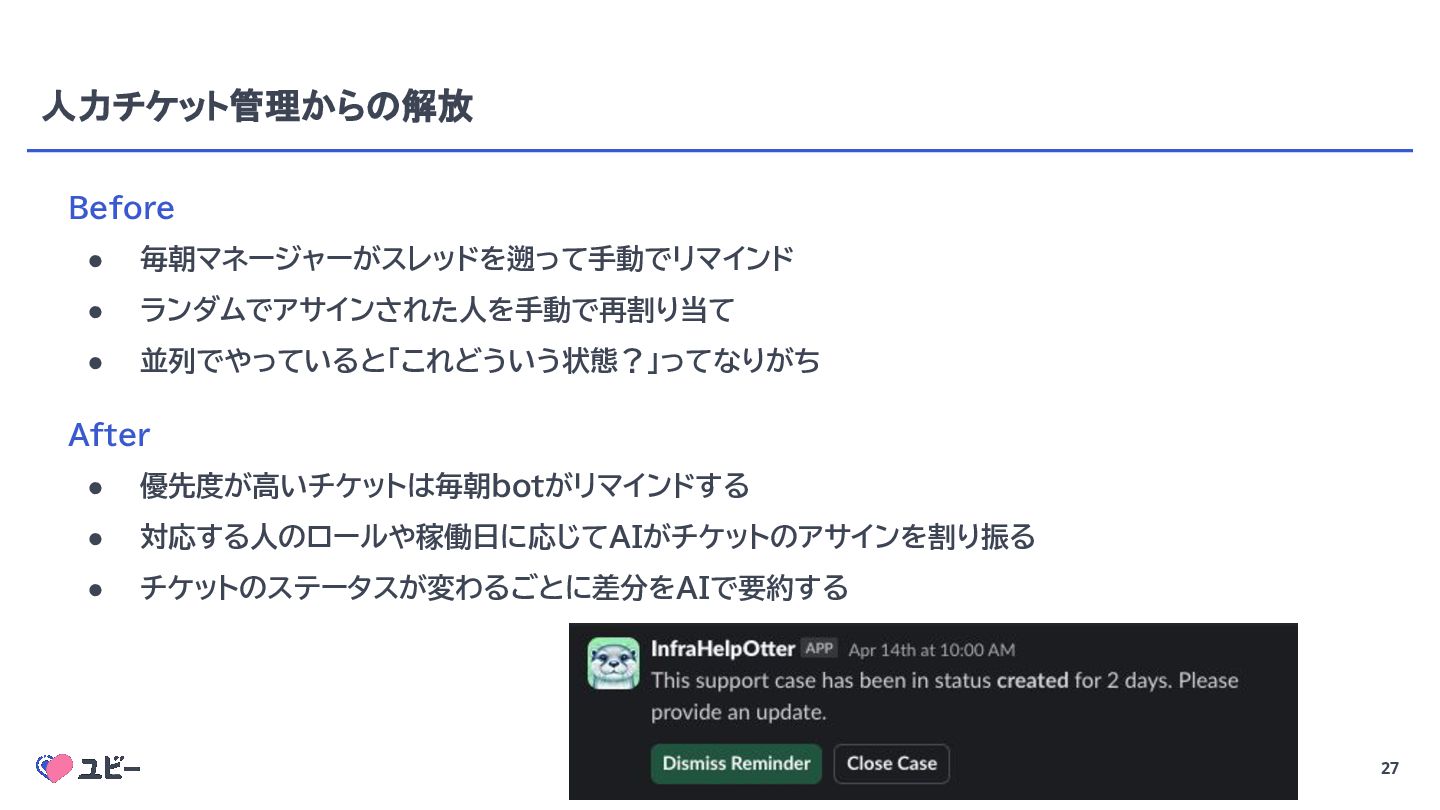The width and height of the screenshot is (1440, 810).
Task: Click the APP badge beside InfraHelpOtter
Action: click(820, 648)
